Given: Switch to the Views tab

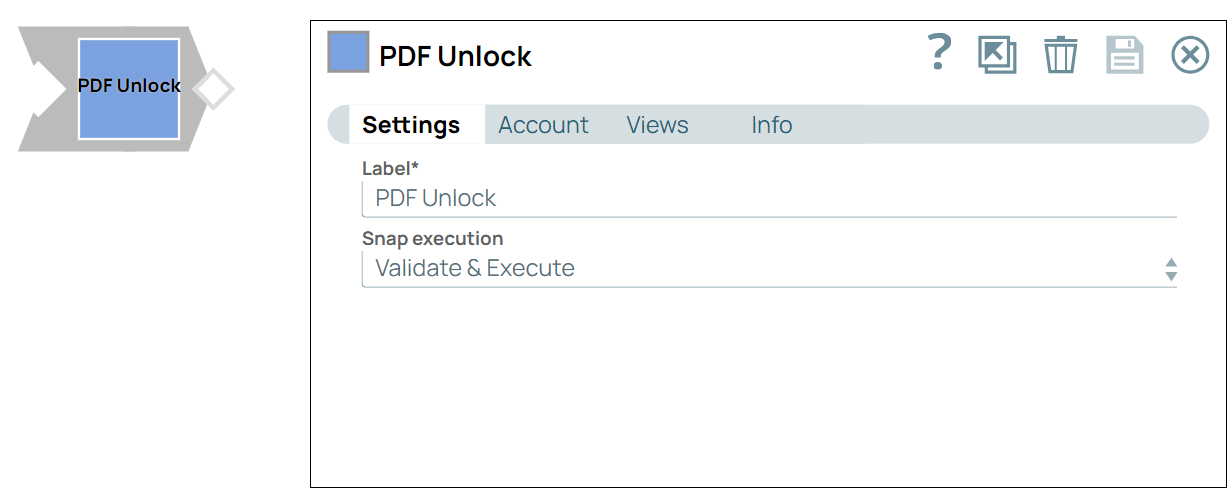Looking at the screenshot, I should (657, 125).
